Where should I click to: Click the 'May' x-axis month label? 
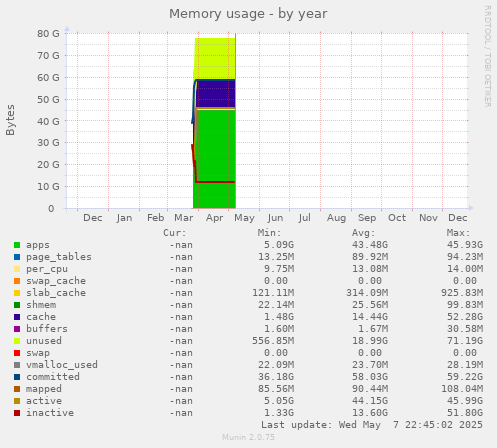pyautogui.click(x=244, y=218)
